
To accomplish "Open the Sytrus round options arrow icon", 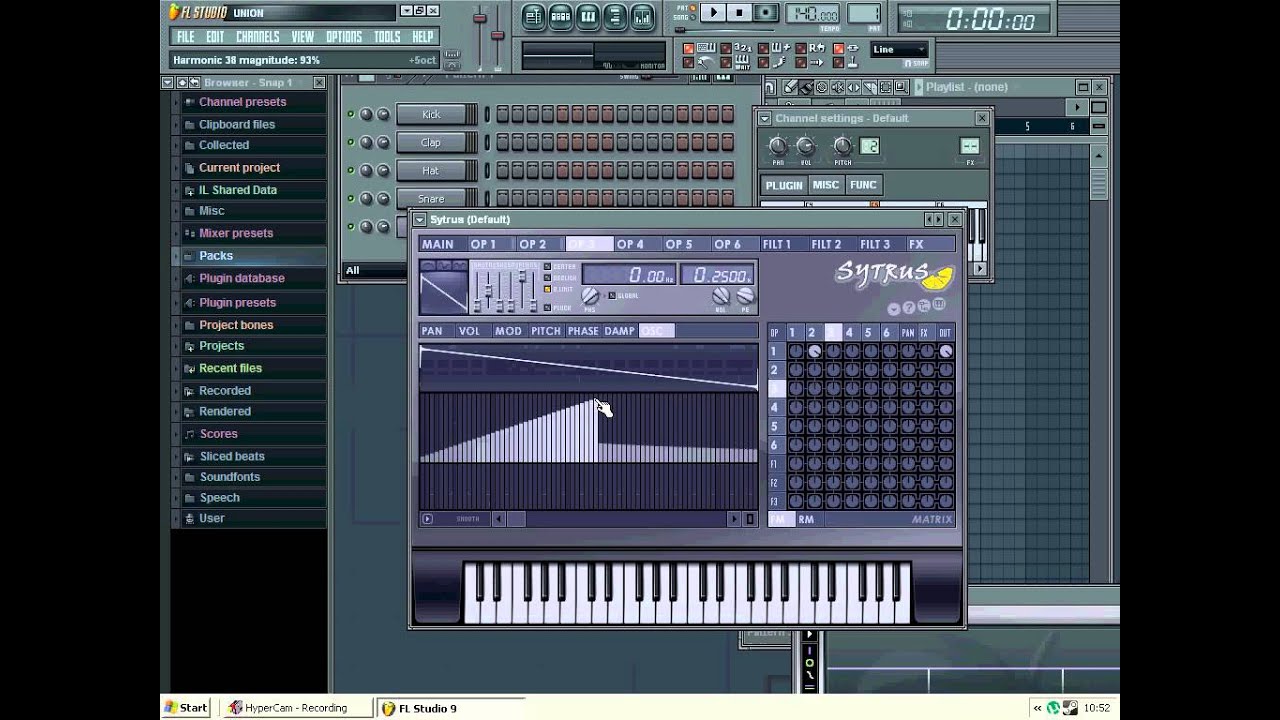I will (894, 308).
